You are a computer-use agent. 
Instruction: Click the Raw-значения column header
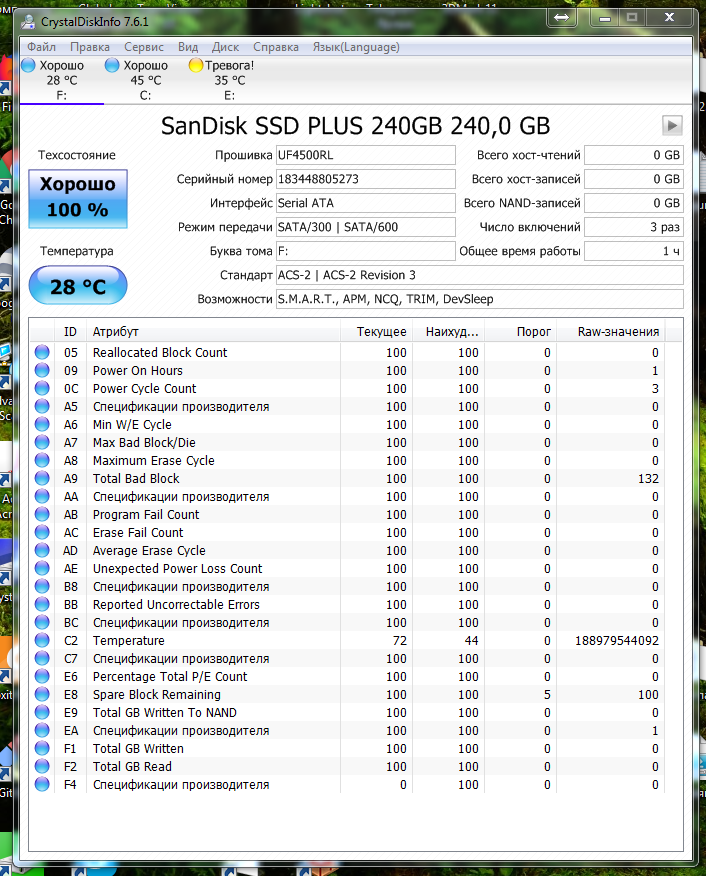[611, 332]
